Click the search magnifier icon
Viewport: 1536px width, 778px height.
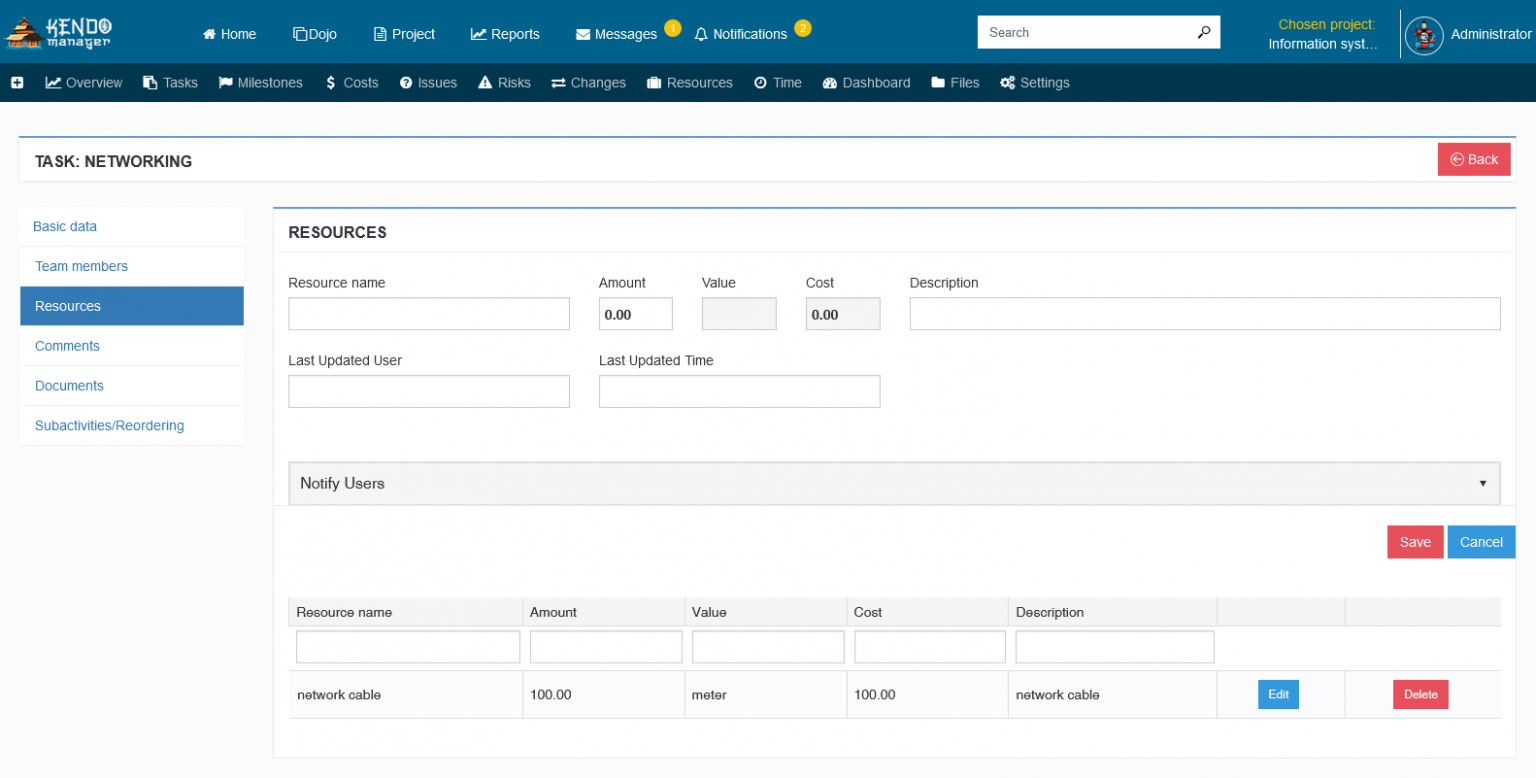(x=1204, y=32)
